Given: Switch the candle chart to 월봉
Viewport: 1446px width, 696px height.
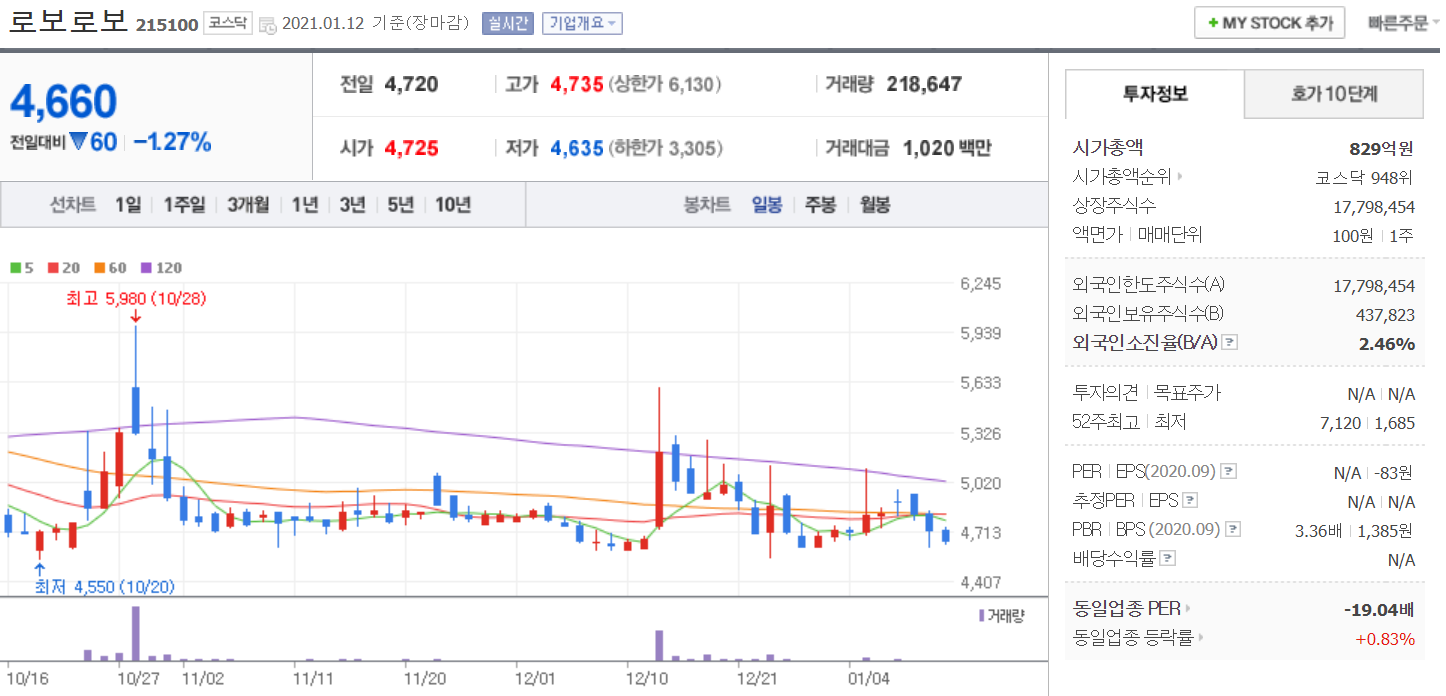Looking at the screenshot, I should pyautogui.click(x=874, y=205).
